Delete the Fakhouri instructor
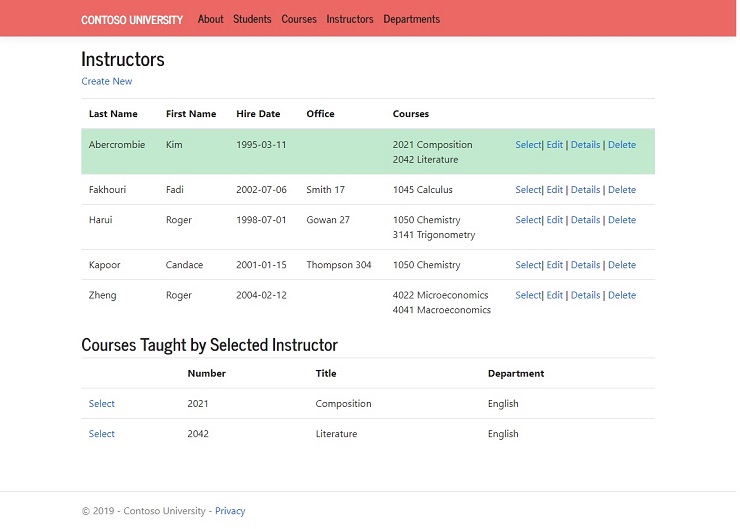Image resolution: width=740 pixels, height=529 pixels. point(622,190)
